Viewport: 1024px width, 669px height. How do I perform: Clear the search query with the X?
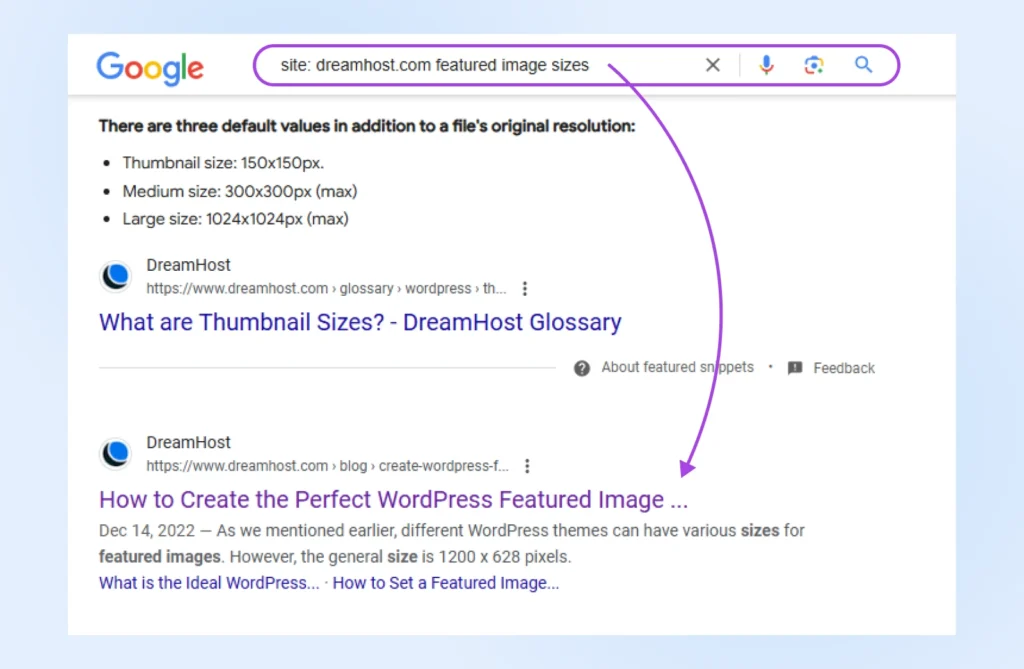point(713,65)
